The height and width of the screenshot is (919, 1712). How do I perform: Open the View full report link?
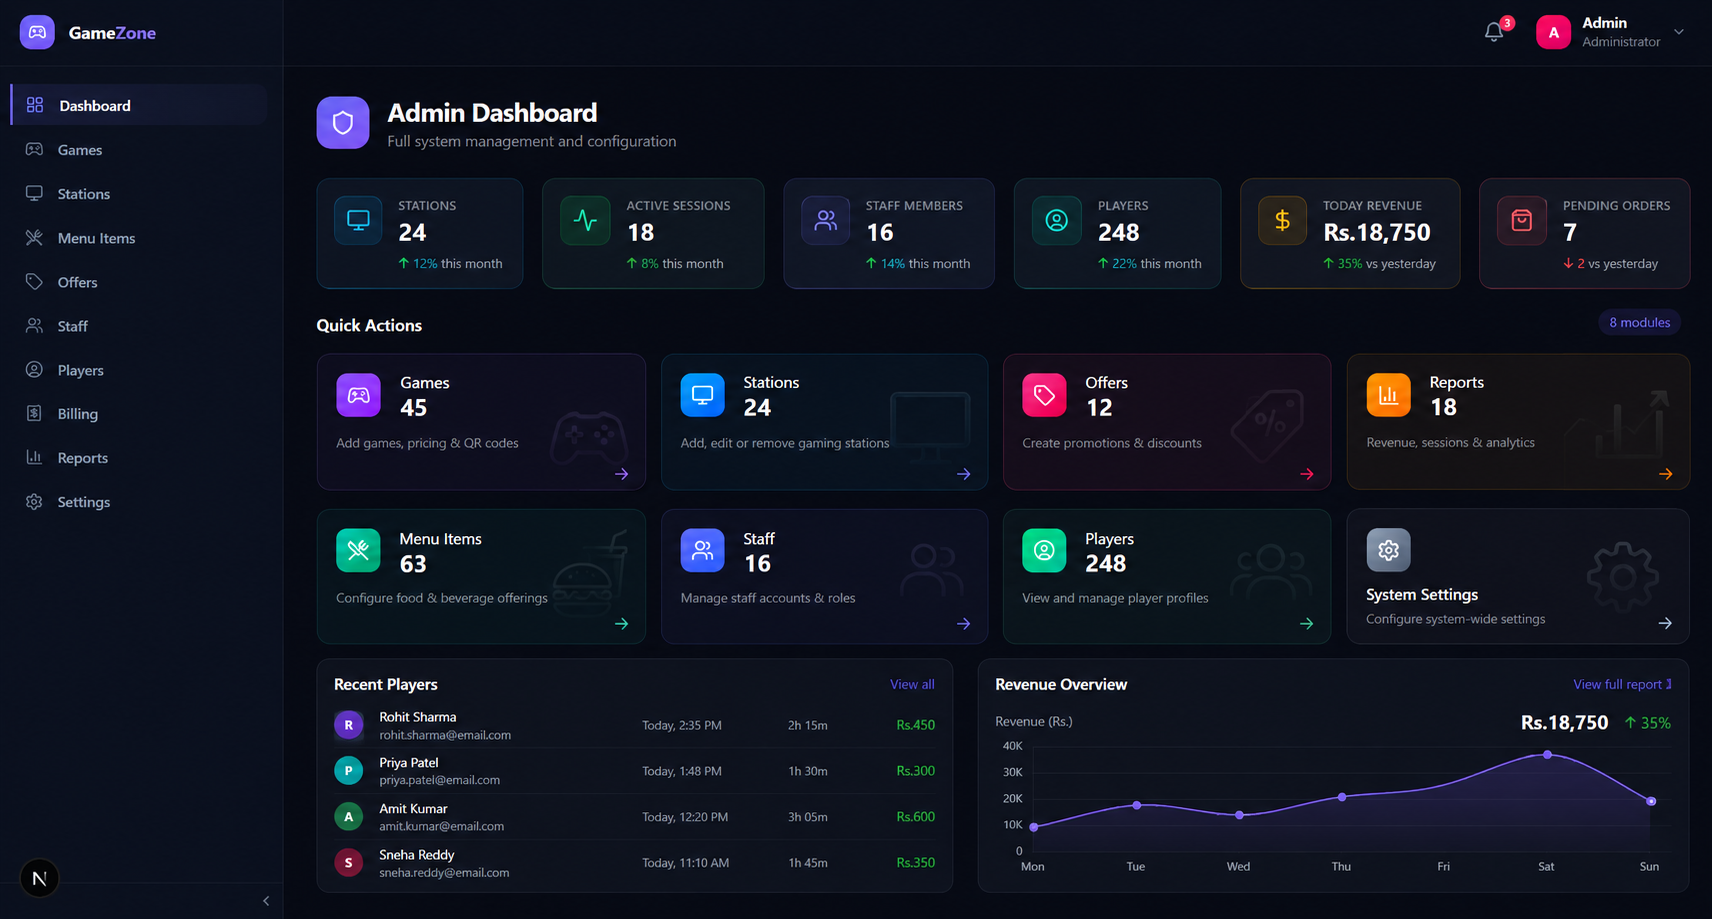(1622, 684)
